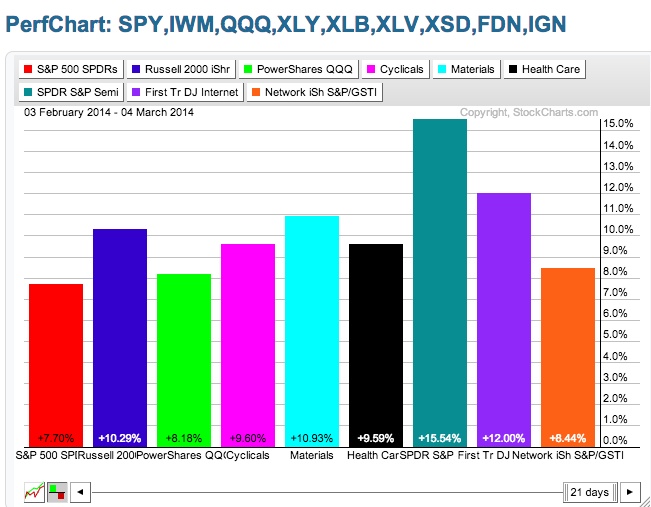This screenshot has width=651, height=507.
Task: Toggle the PowerShares QQQ legend button
Action: pyautogui.click(x=299, y=69)
